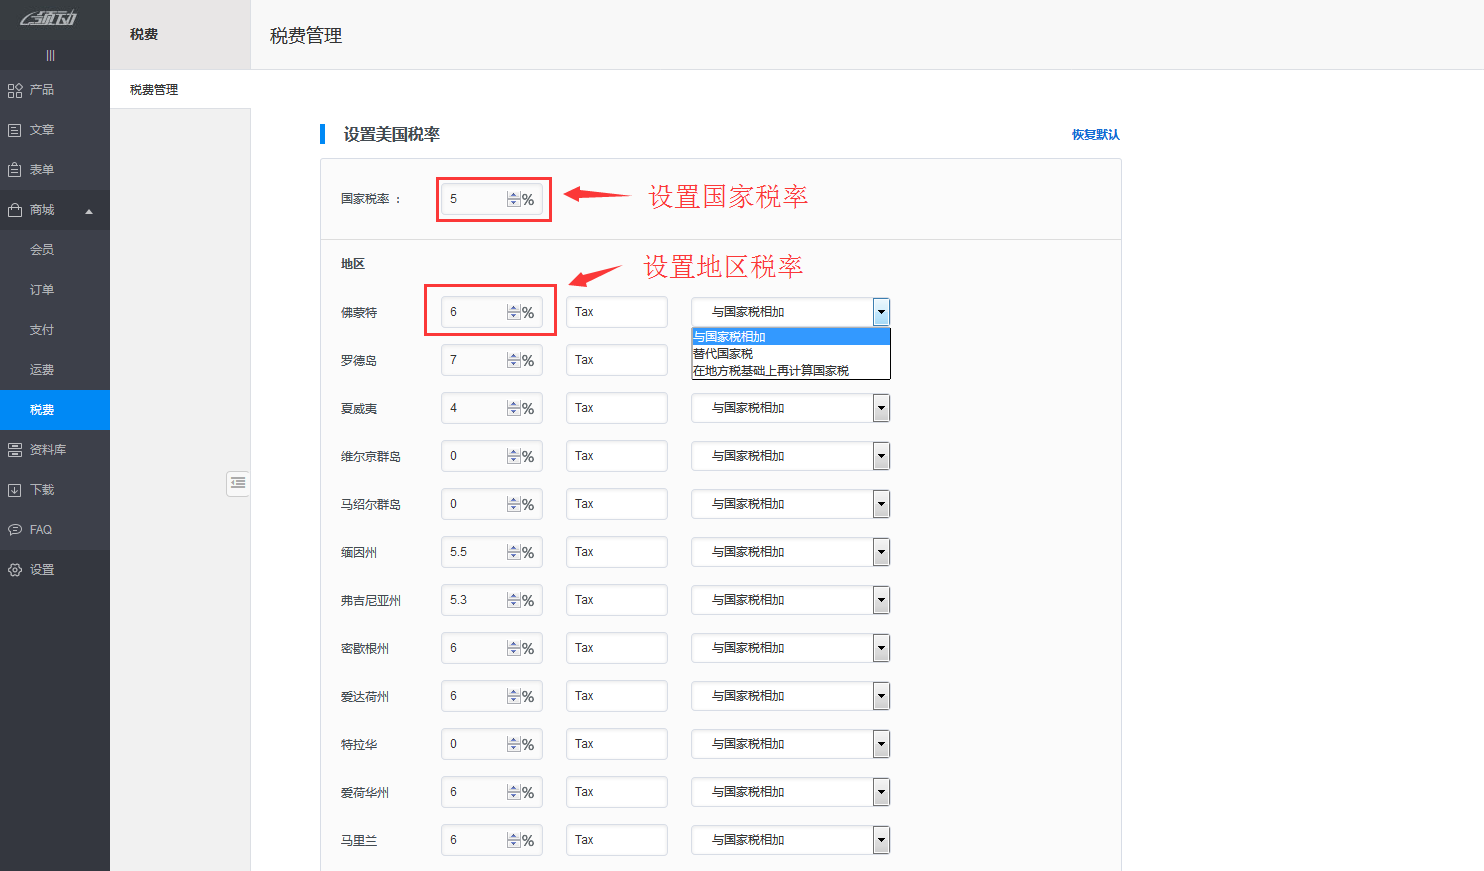The height and width of the screenshot is (871, 1484).
Task: Click the 恢复默认 link
Action: coord(1097,133)
